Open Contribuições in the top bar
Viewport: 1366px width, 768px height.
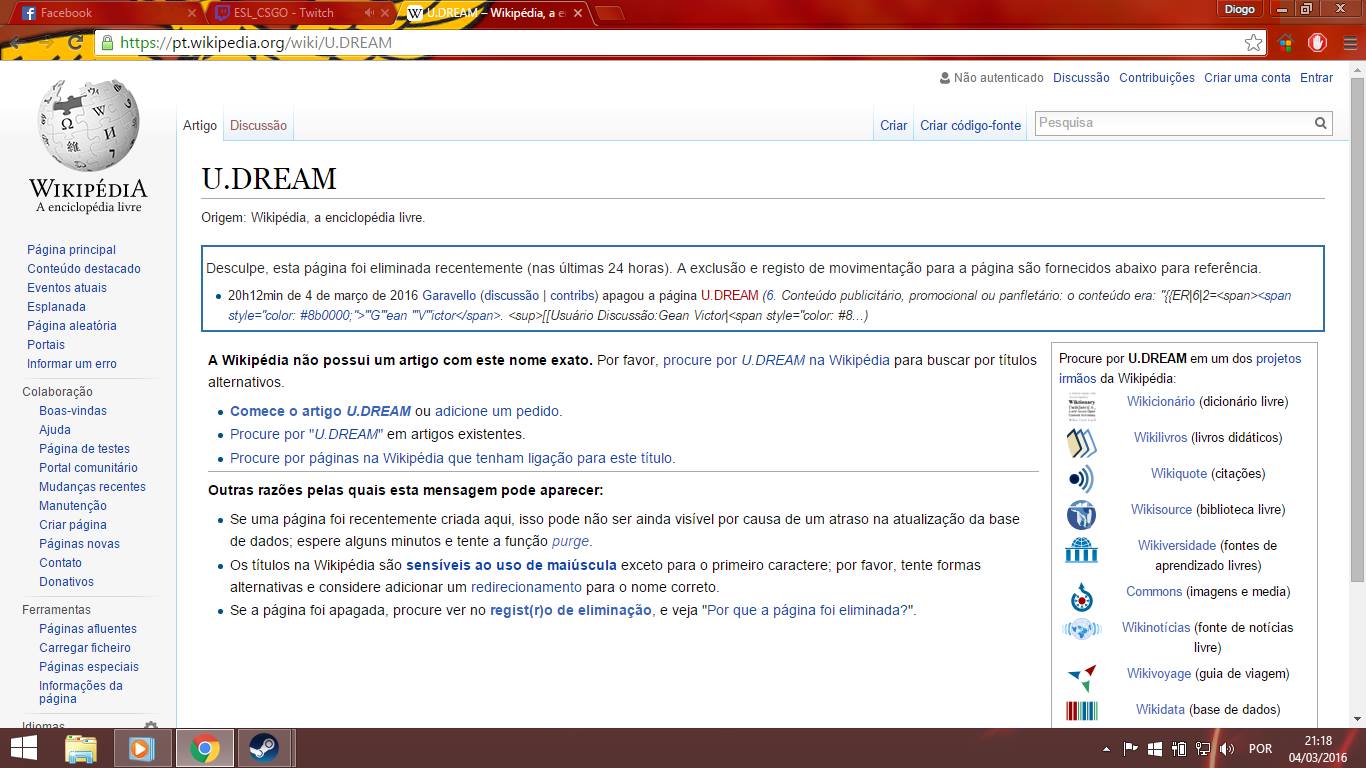(x=1157, y=78)
